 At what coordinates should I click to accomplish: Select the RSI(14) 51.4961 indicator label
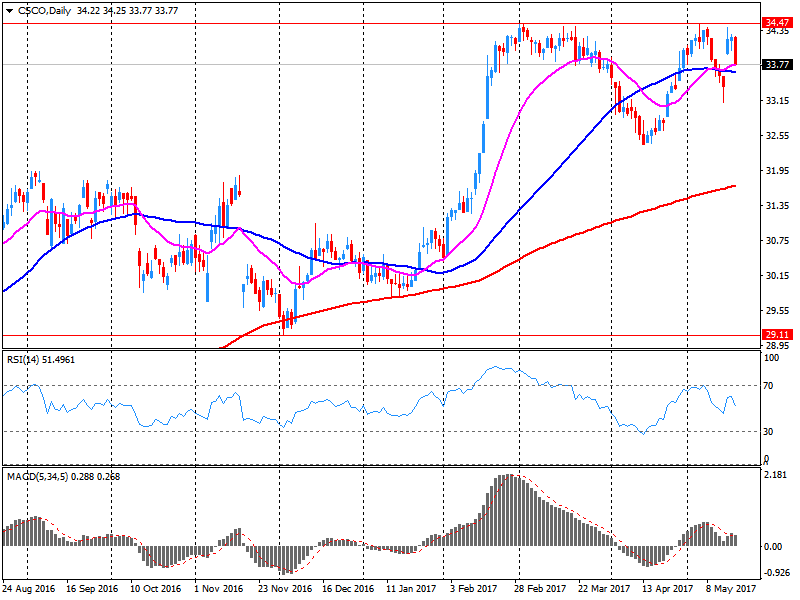pyautogui.click(x=41, y=360)
